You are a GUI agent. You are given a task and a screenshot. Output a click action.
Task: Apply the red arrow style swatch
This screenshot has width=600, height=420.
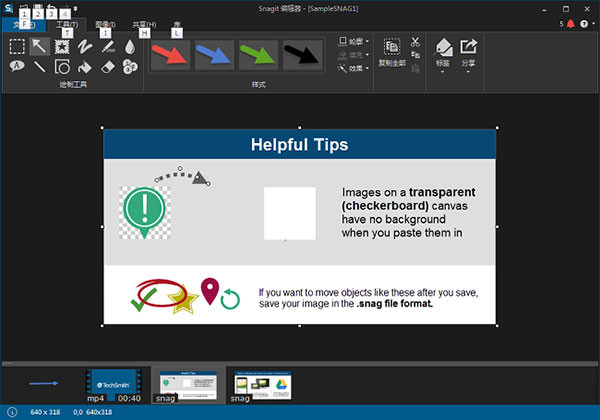(170, 55)
